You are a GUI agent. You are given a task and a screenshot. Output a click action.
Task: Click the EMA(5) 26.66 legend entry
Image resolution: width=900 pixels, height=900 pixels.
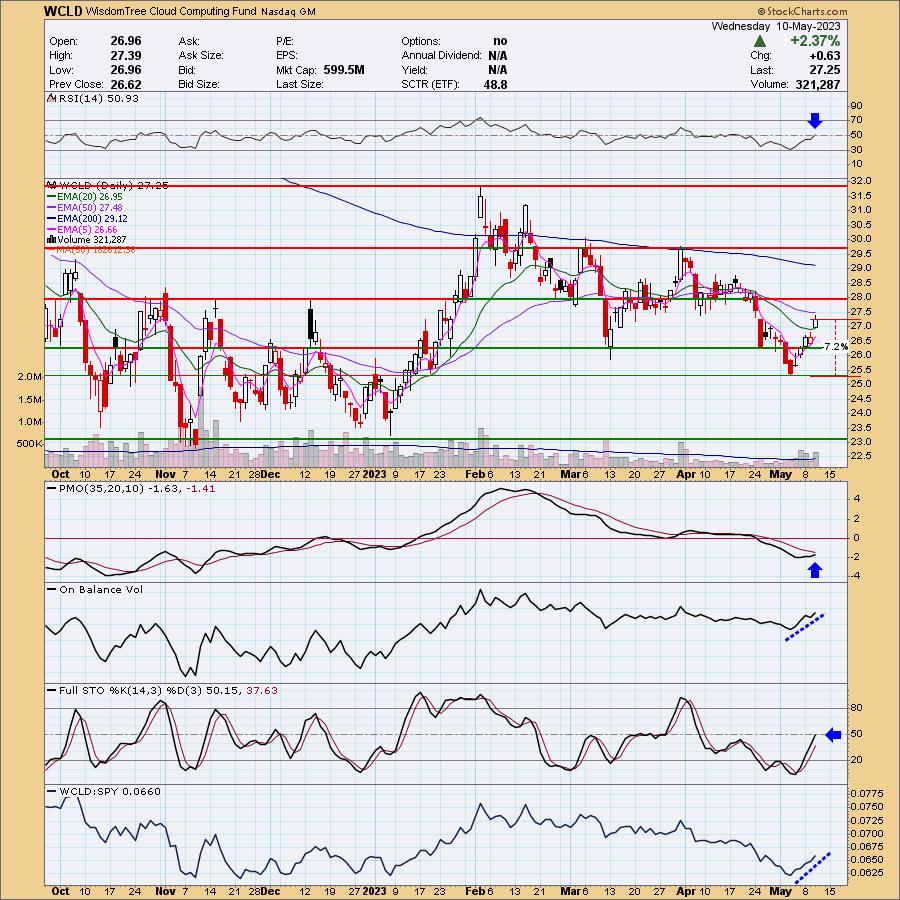pos(87,230)
